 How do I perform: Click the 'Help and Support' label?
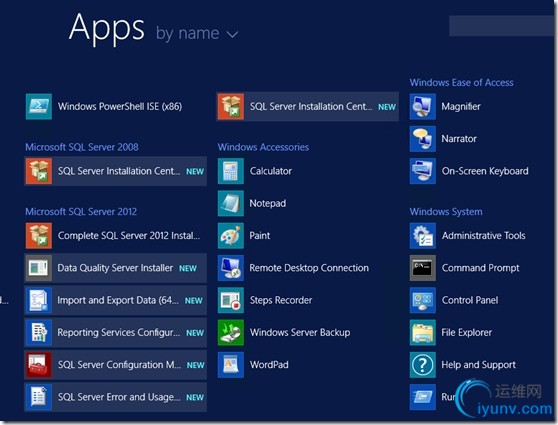click(x=478, y=365)
